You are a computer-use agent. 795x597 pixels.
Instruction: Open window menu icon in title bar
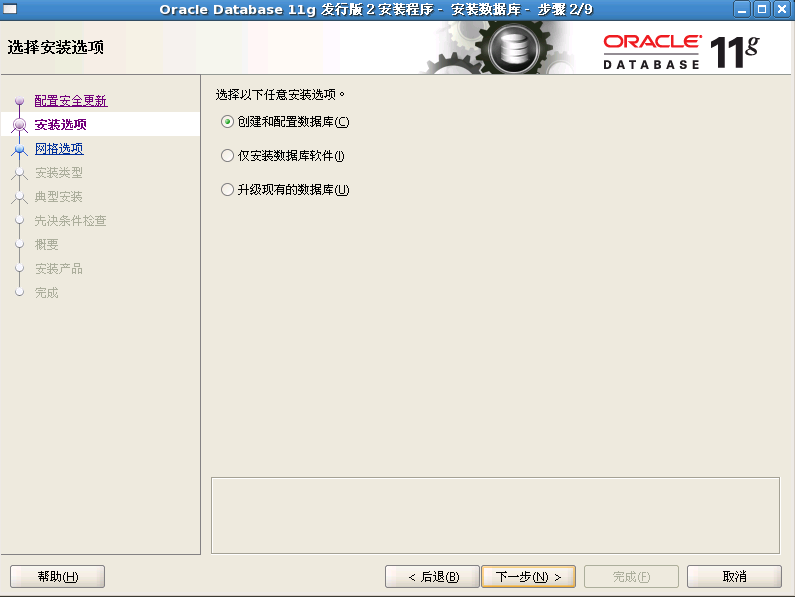[x=10, y=9]
